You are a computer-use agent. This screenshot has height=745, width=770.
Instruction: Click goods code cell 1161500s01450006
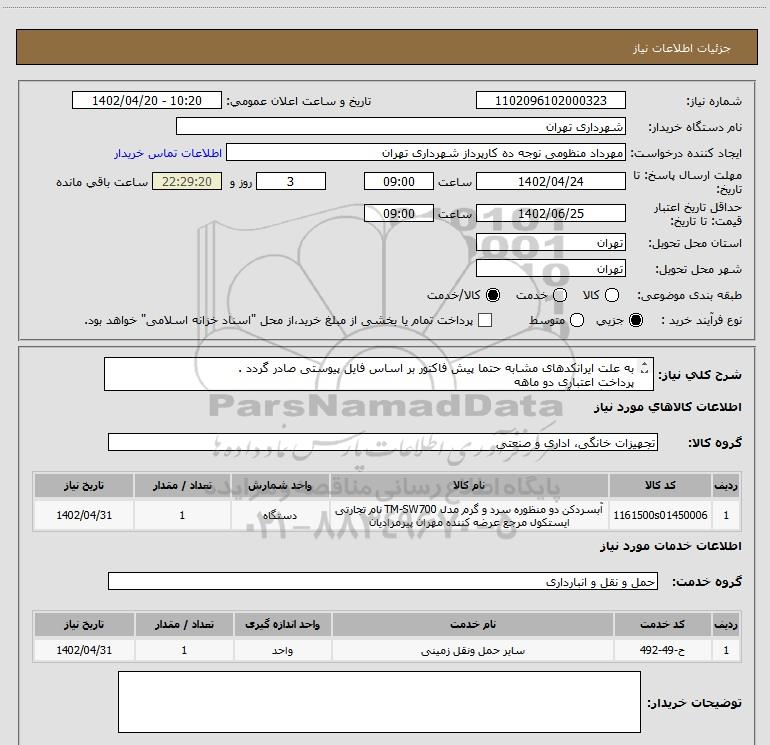pyautogui.click(x=660, y=515)
